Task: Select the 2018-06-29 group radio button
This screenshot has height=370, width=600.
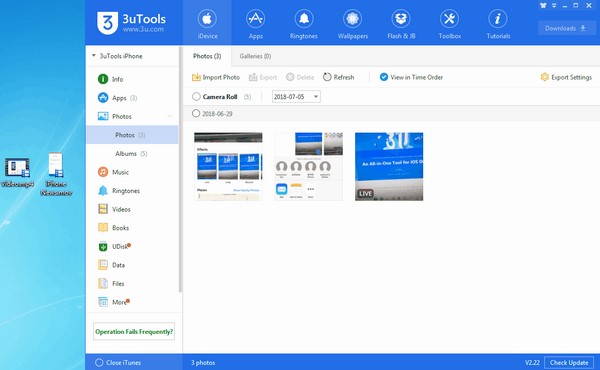Action: (196, 113)
